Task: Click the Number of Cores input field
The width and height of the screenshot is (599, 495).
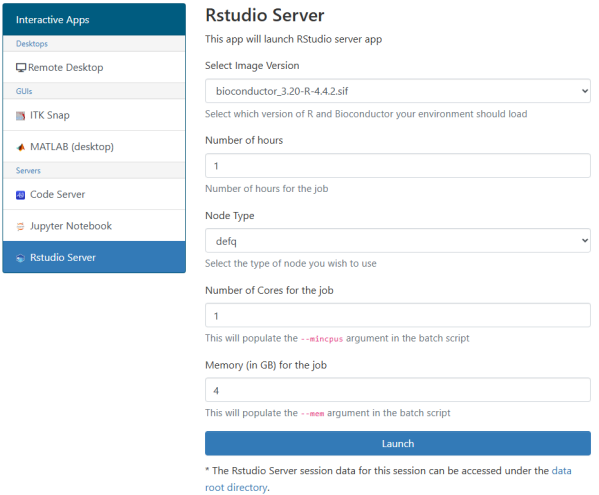Action: 398,315
